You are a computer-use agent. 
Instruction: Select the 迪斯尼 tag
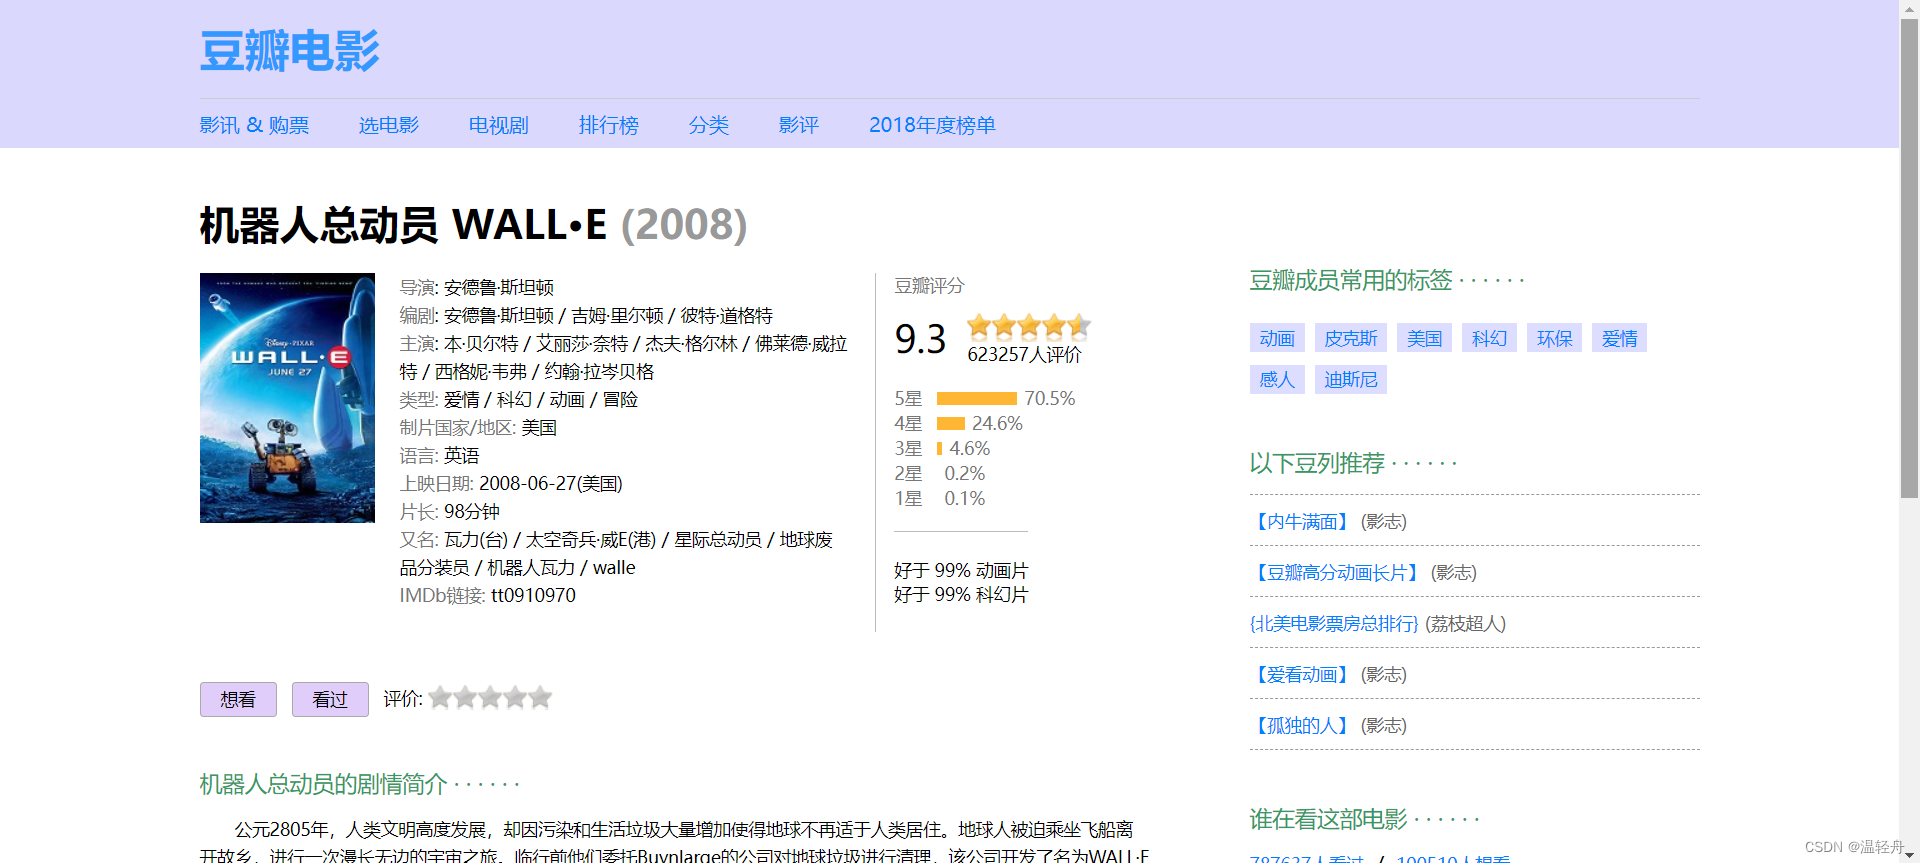1351,379
